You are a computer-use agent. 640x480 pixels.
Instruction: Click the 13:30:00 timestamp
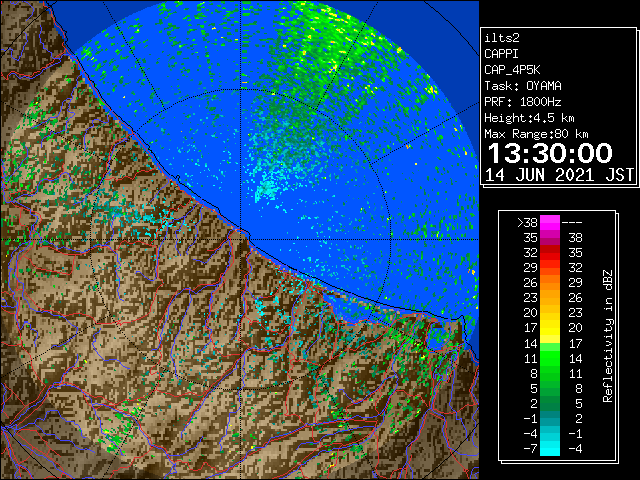(550, 153)
